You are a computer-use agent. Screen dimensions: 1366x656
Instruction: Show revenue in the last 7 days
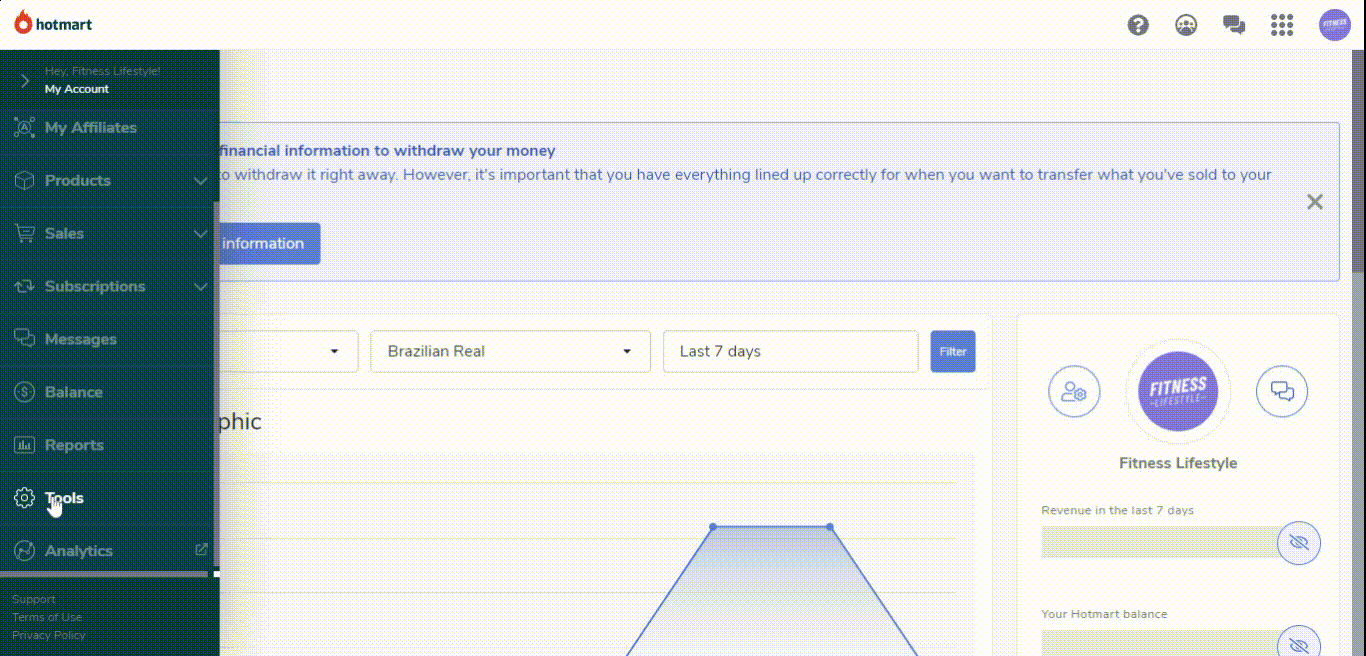point(1299,542)
